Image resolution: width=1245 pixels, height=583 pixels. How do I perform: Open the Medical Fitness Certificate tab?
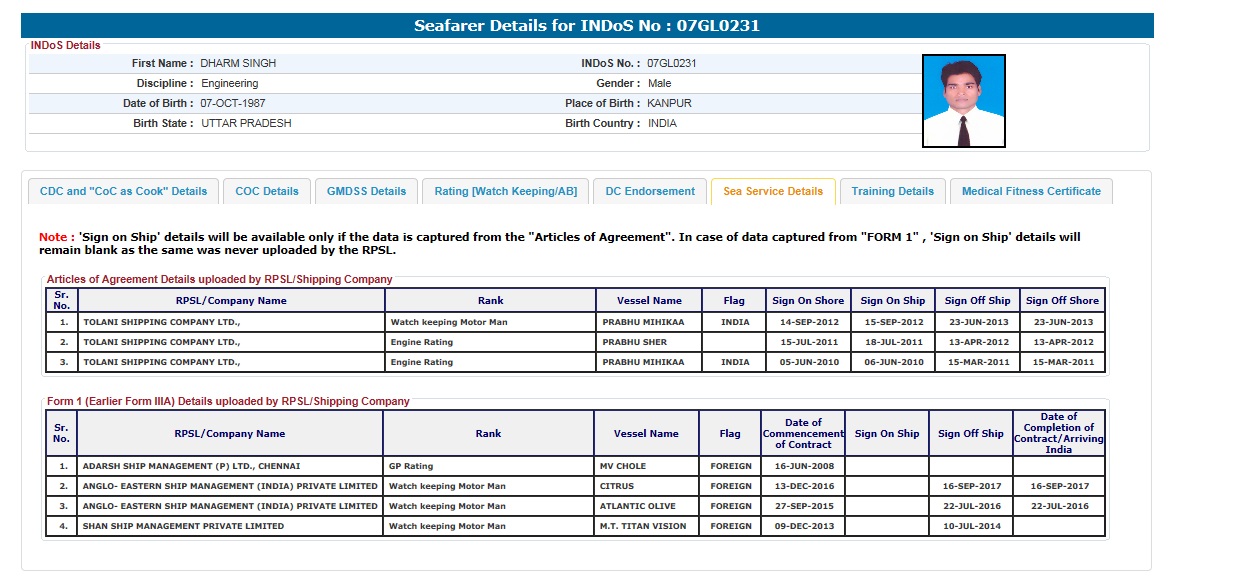(x=1031, y=191)
